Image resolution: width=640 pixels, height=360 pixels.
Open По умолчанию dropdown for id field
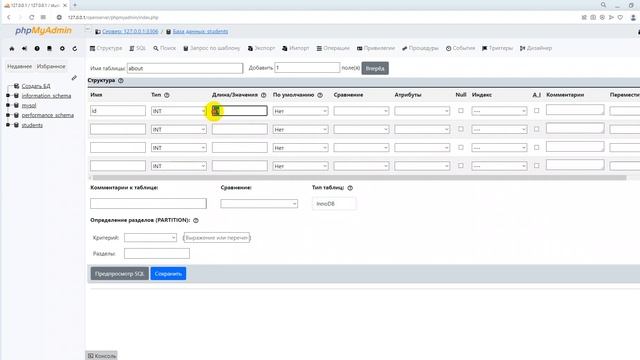(x=300, y=111)
